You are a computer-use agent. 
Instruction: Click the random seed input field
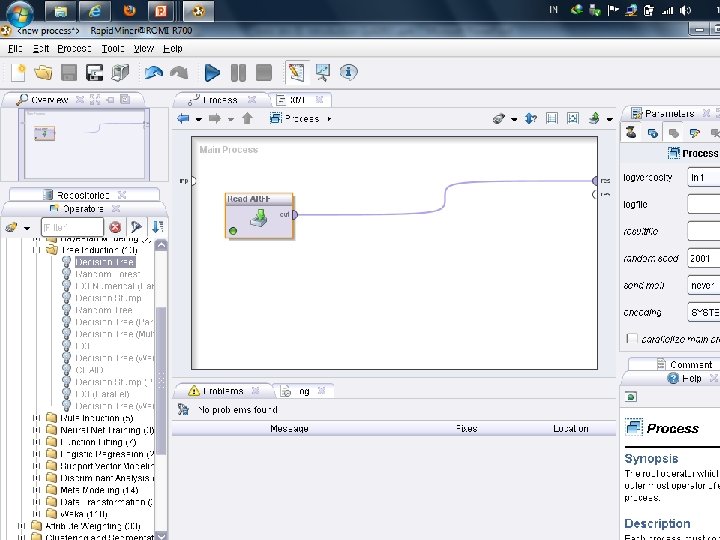tap(703, 258)
